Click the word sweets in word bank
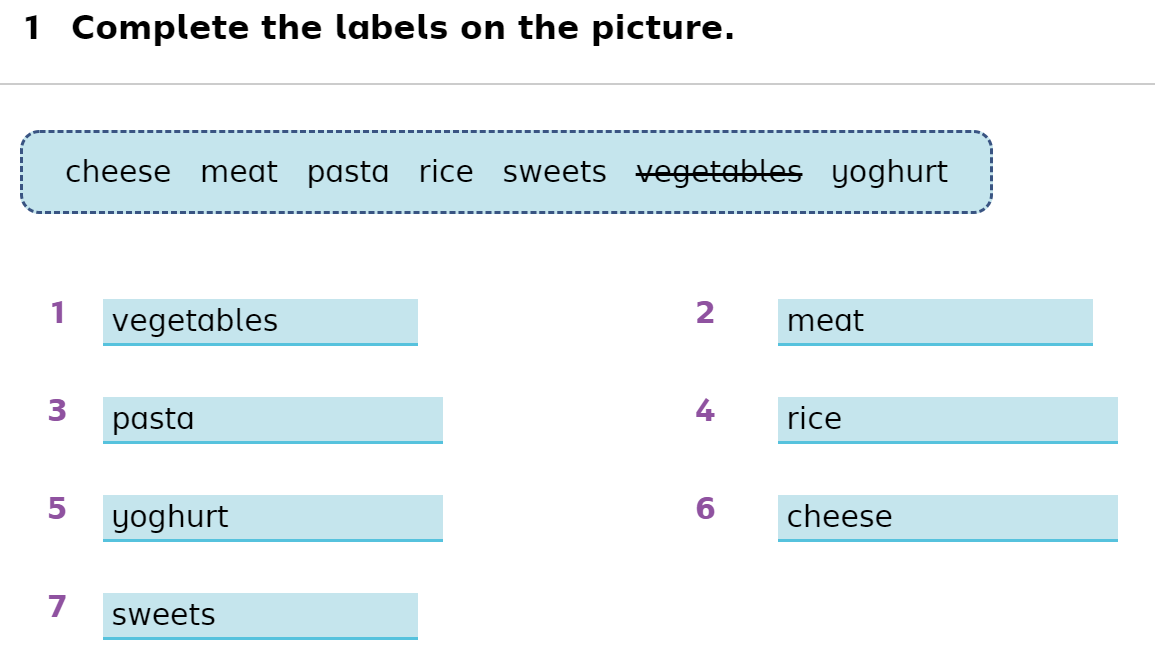The height and width of the screenshot is (658, 1155). click(555, 172)
